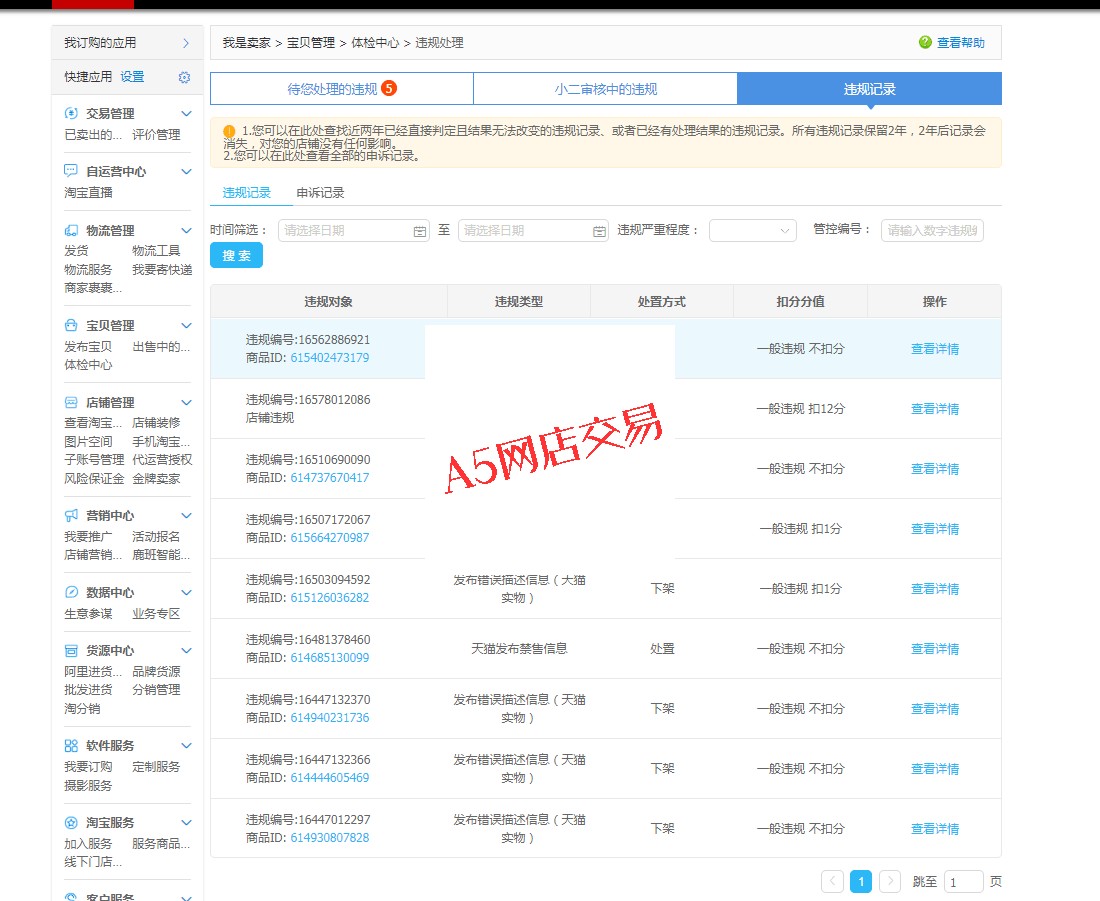
Task: Collapse the 交易管理 section
Action: [187, 113]
